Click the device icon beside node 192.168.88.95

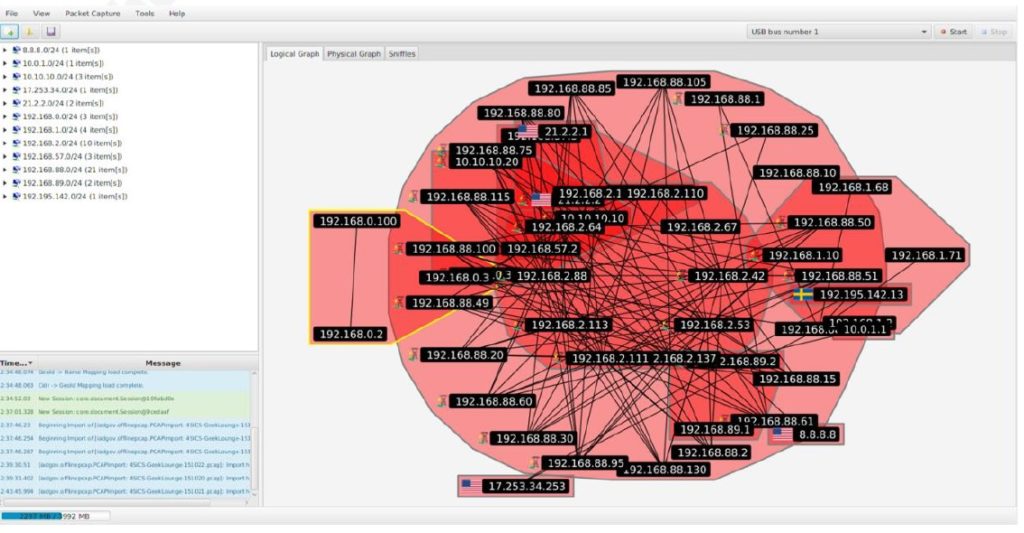(534, 463)
